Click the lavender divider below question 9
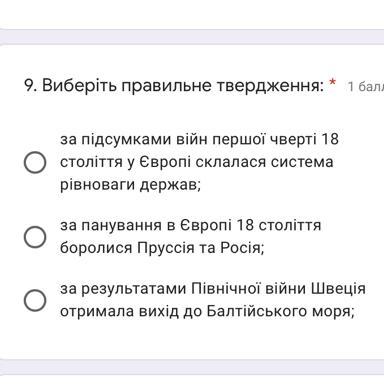 (192, 367)
